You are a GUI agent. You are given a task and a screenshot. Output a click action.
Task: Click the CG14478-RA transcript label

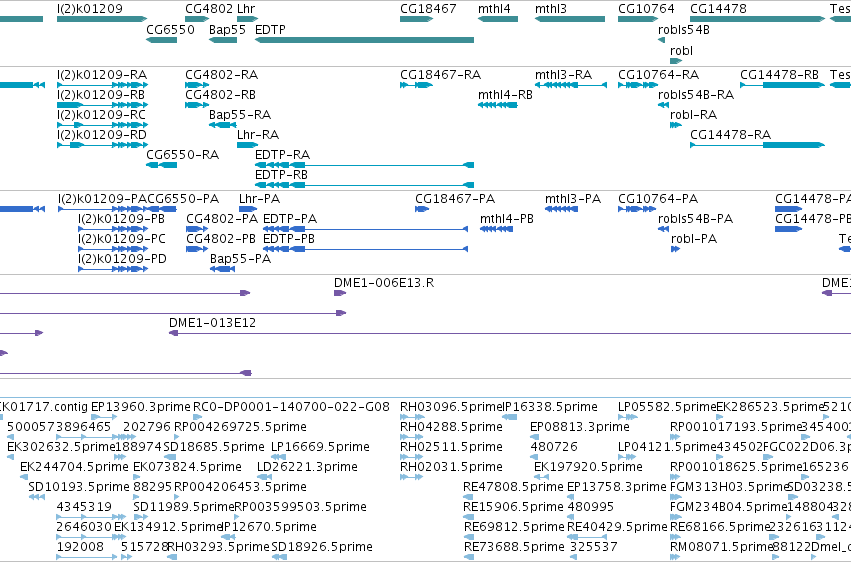731,135
